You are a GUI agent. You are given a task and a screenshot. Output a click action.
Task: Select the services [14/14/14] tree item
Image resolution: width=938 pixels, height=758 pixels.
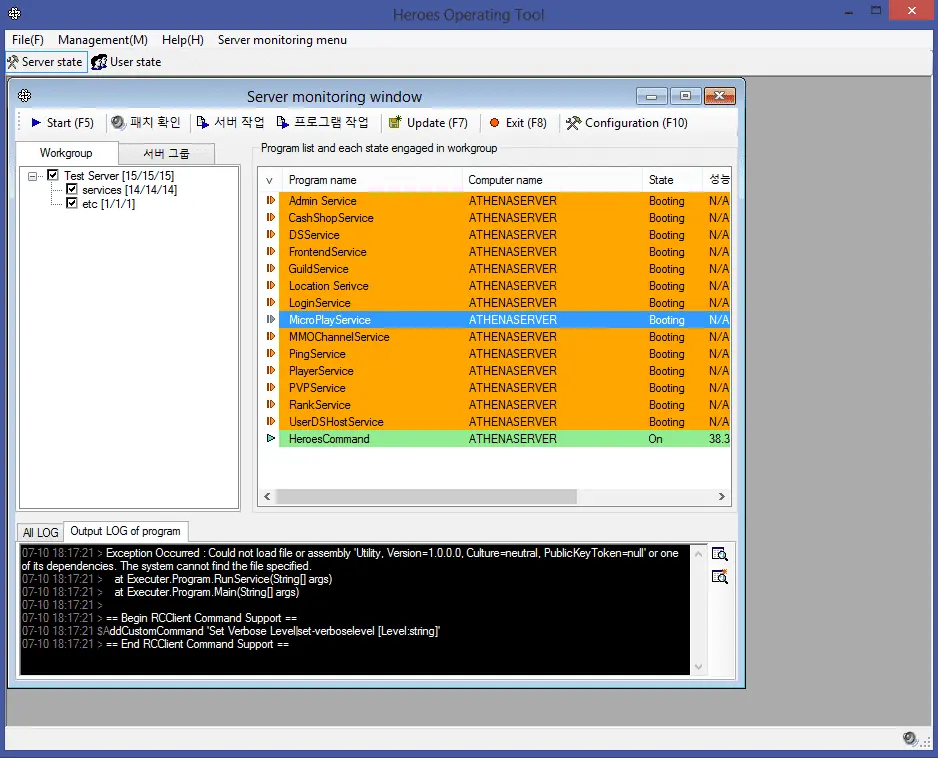coord(129,190)
